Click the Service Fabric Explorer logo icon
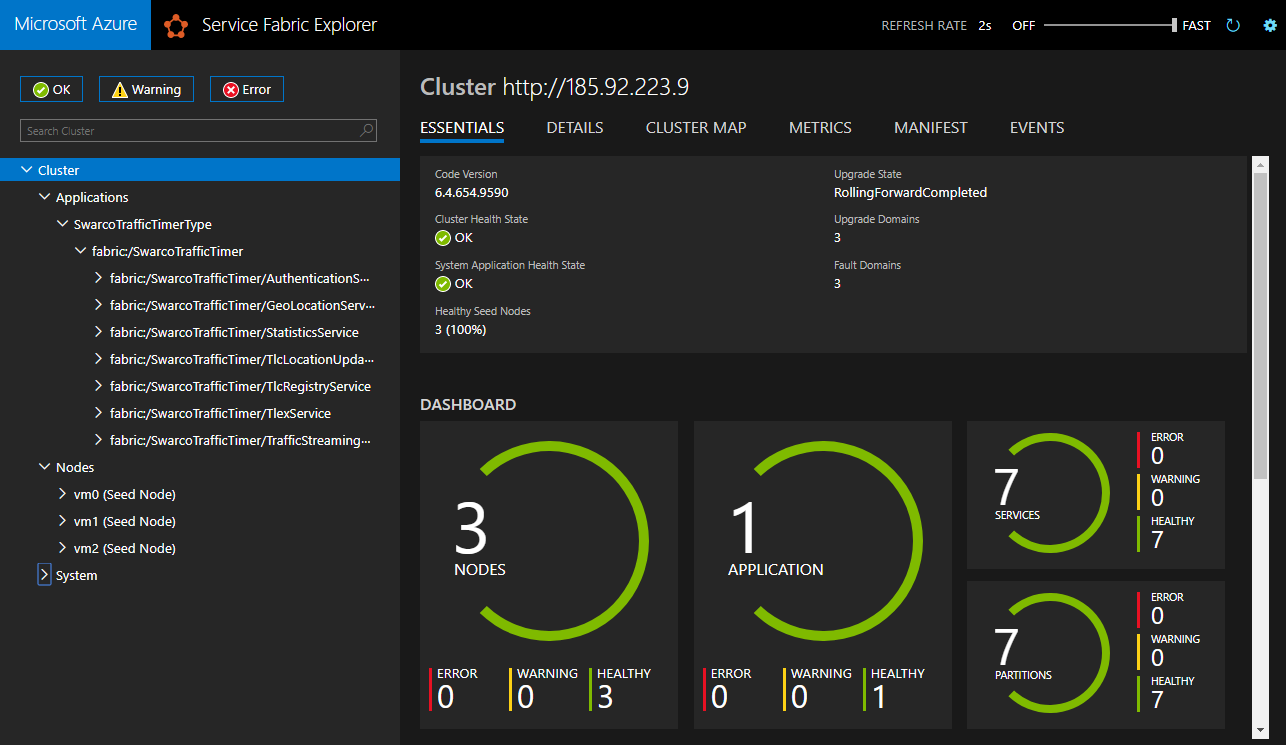1286x745 pixels. click(176, 26)
